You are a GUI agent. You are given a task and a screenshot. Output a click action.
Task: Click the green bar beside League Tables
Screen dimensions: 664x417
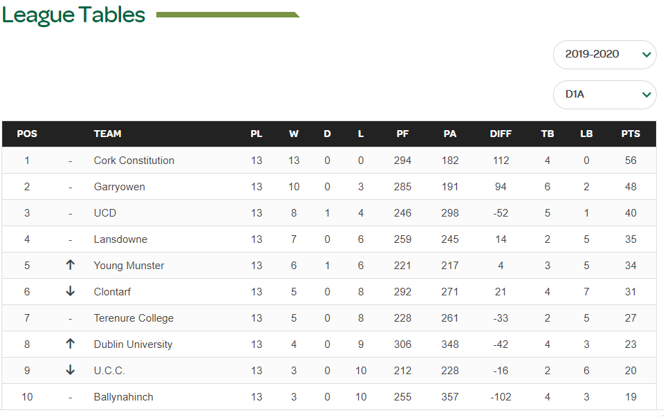coord(228,15)
